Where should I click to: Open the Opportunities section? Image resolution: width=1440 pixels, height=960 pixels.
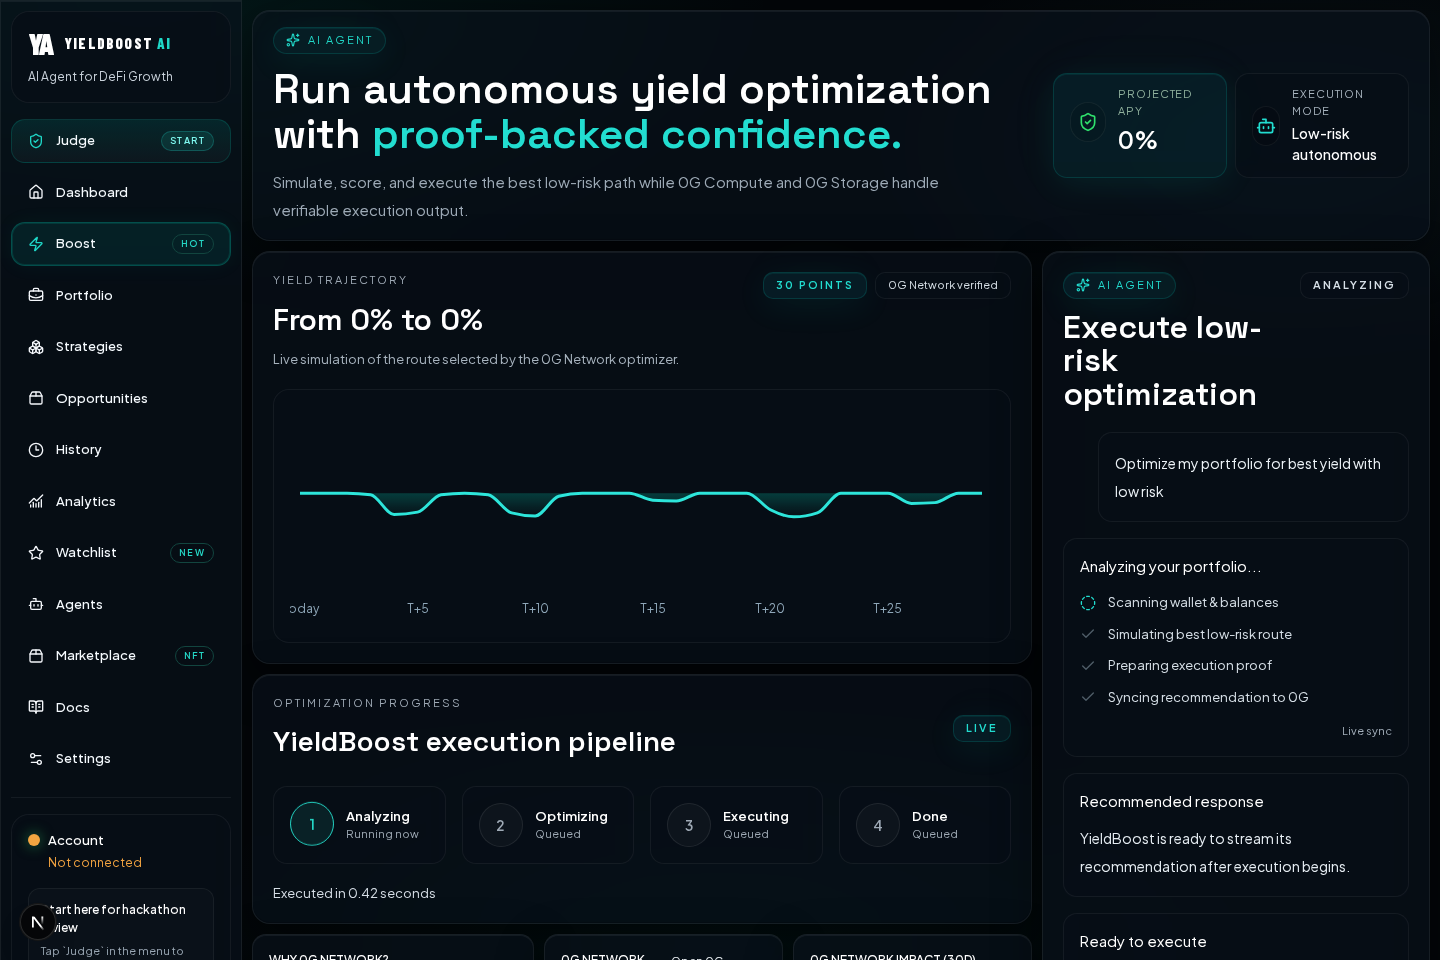[x=121, y=398]
